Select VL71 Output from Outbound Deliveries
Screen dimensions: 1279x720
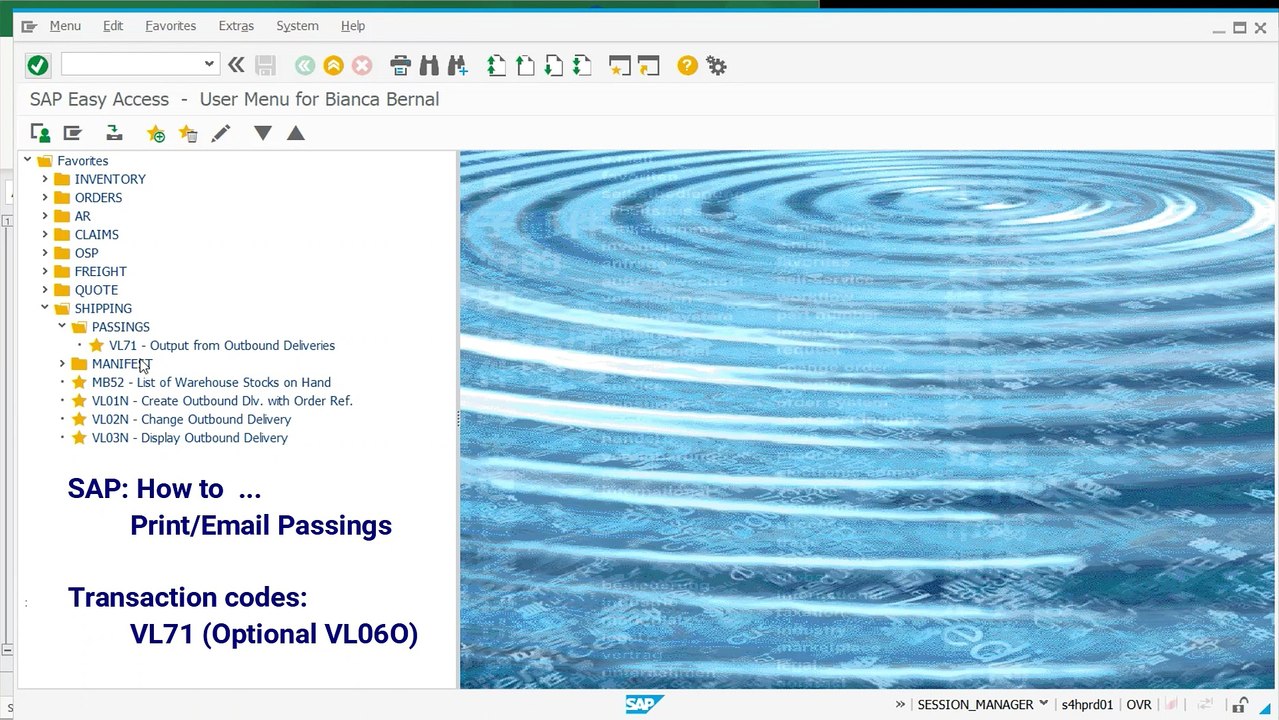click(x=222, y=346)
